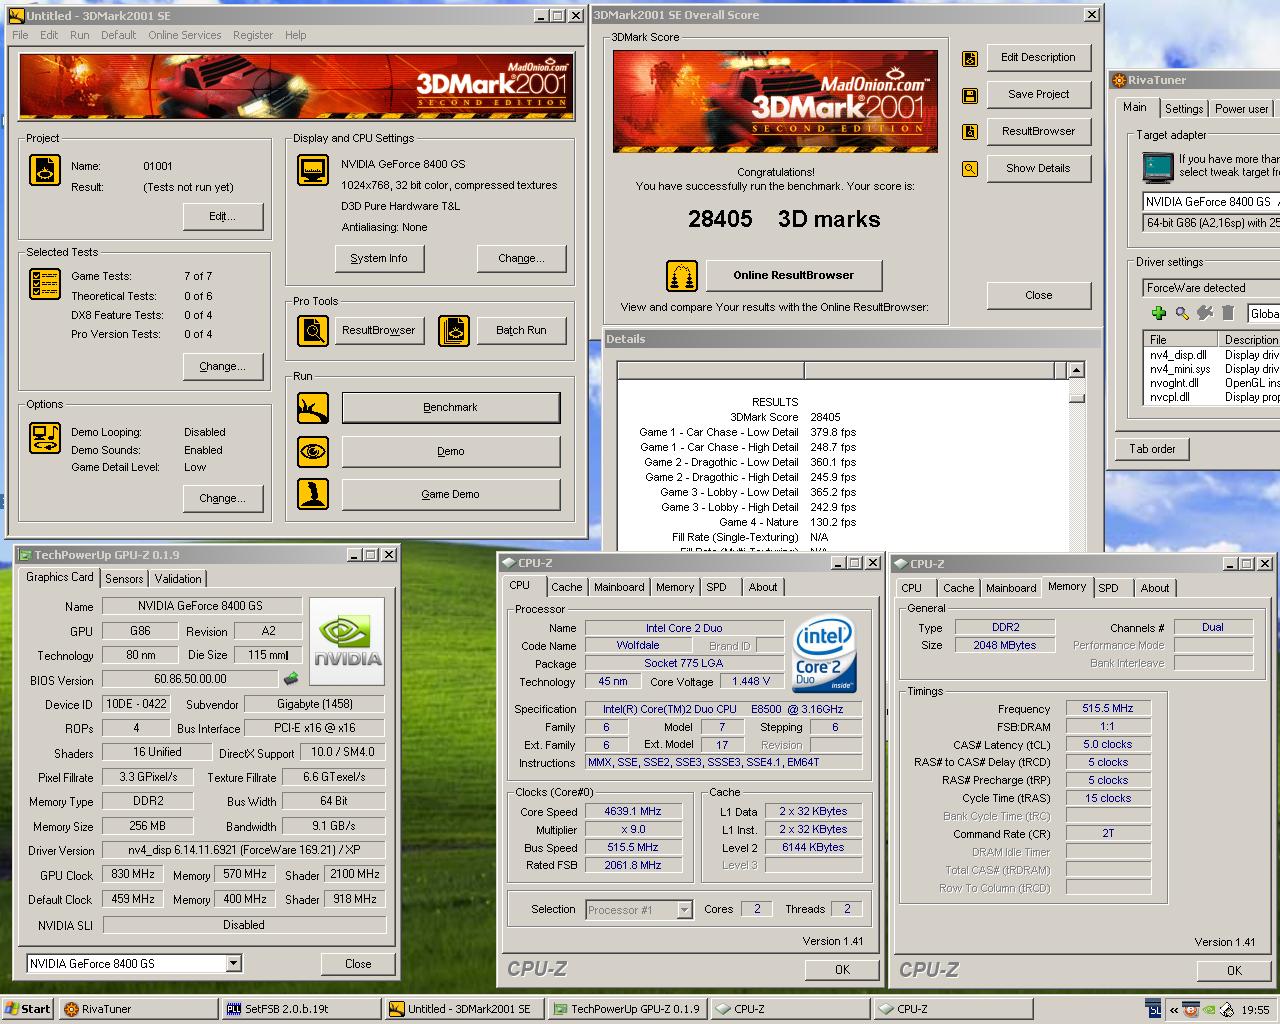Click the BIOS save chip icon in GPU-Z

pos(291,679)
